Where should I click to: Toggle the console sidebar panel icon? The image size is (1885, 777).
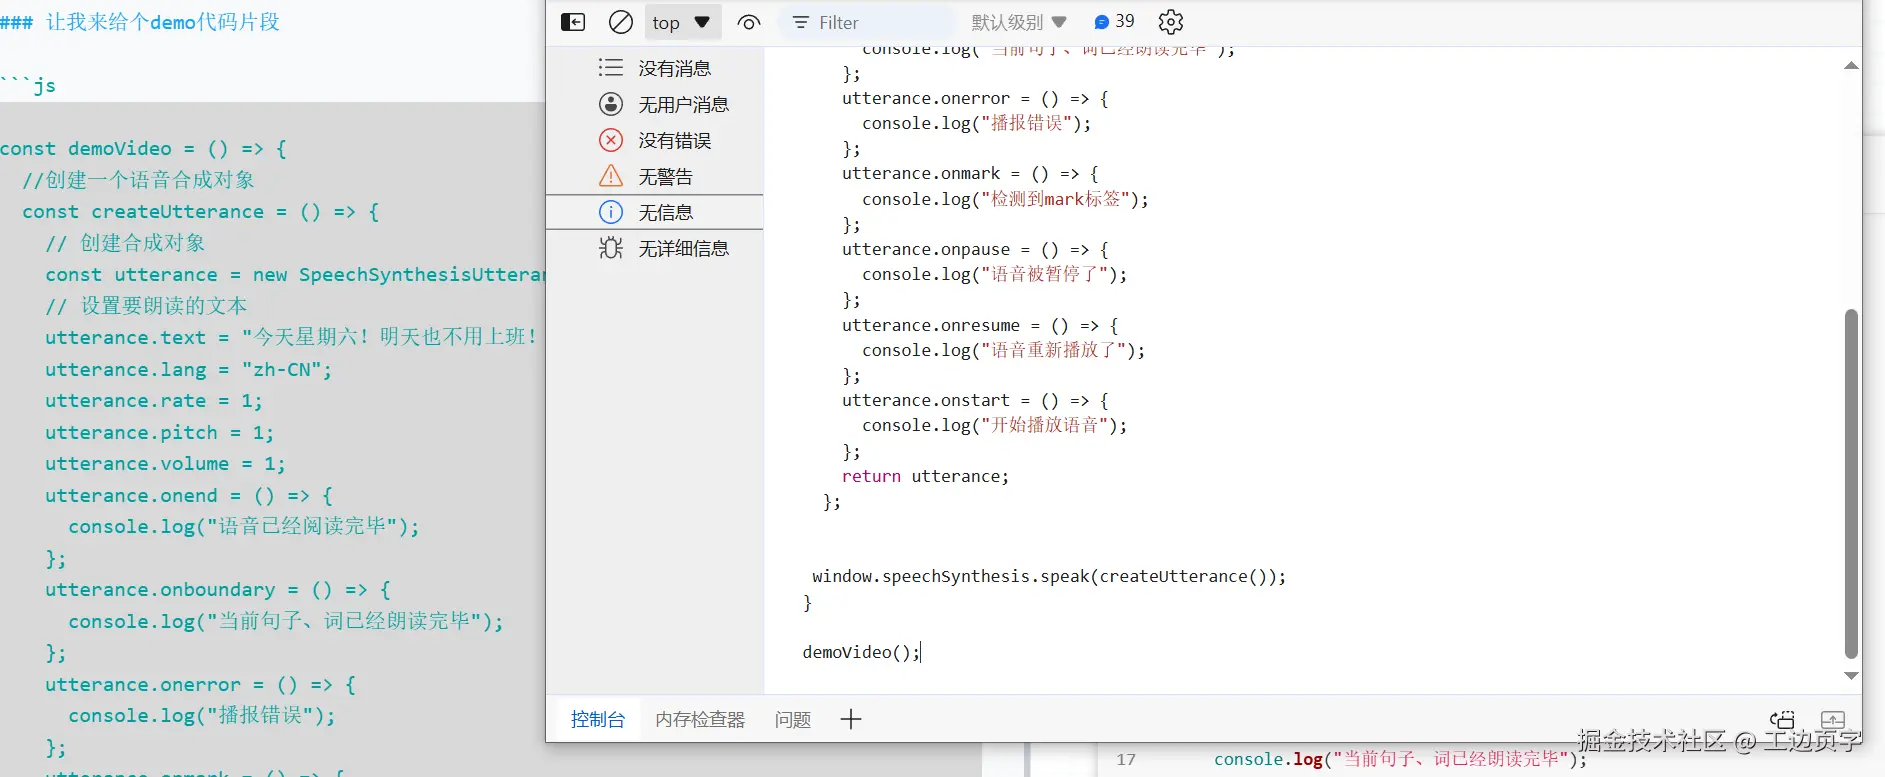(573, 22)
